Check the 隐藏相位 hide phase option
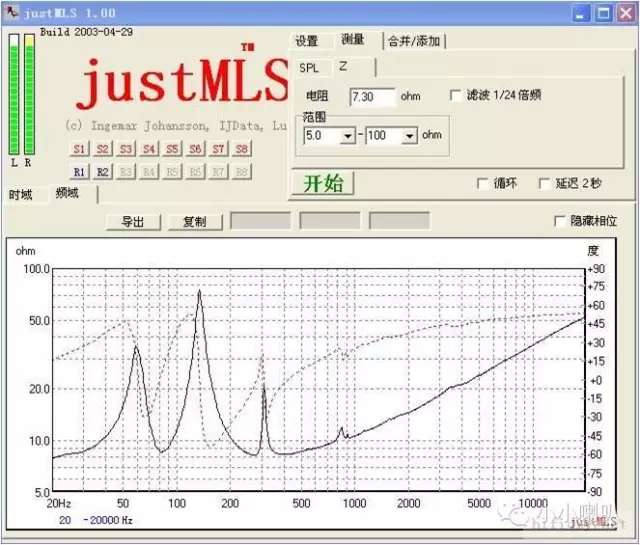This screenshot has height=545, width=640. pos(560,221)
